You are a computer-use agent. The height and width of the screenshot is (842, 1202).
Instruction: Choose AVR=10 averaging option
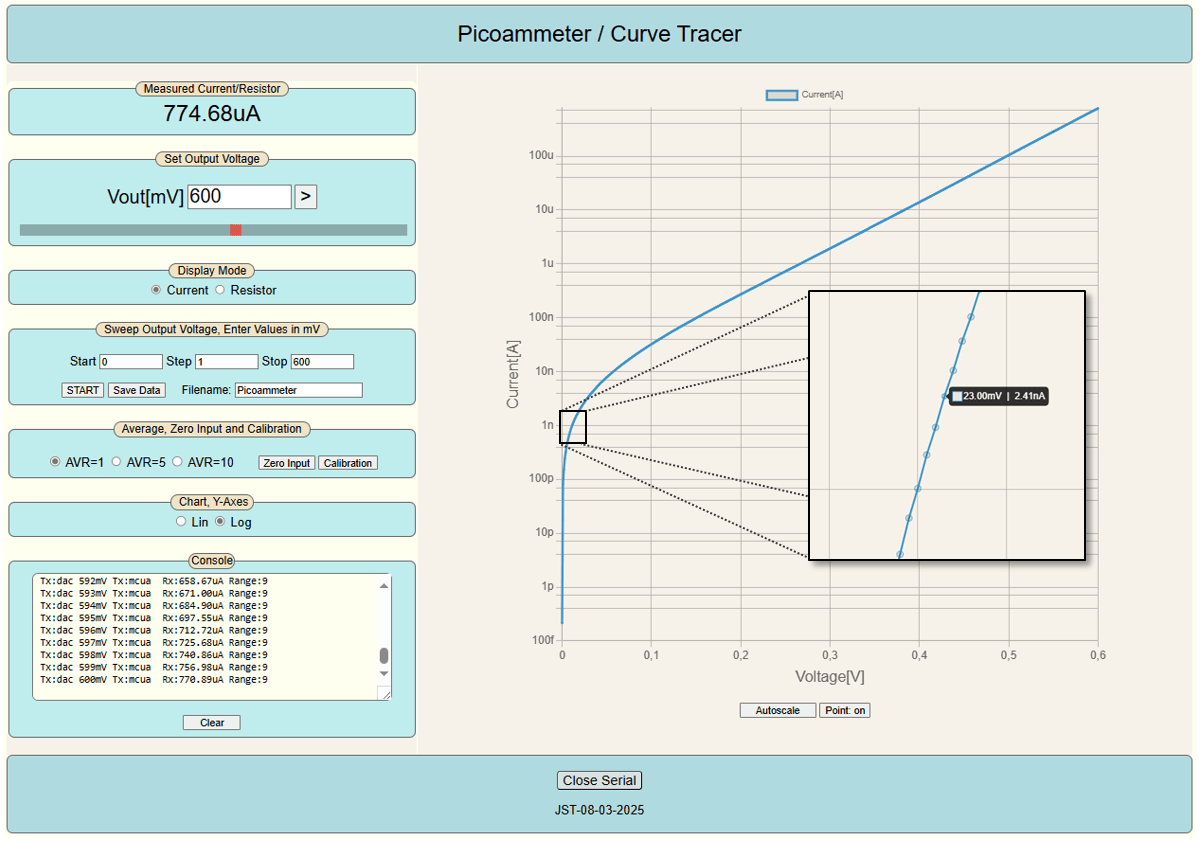coord(178,462)
